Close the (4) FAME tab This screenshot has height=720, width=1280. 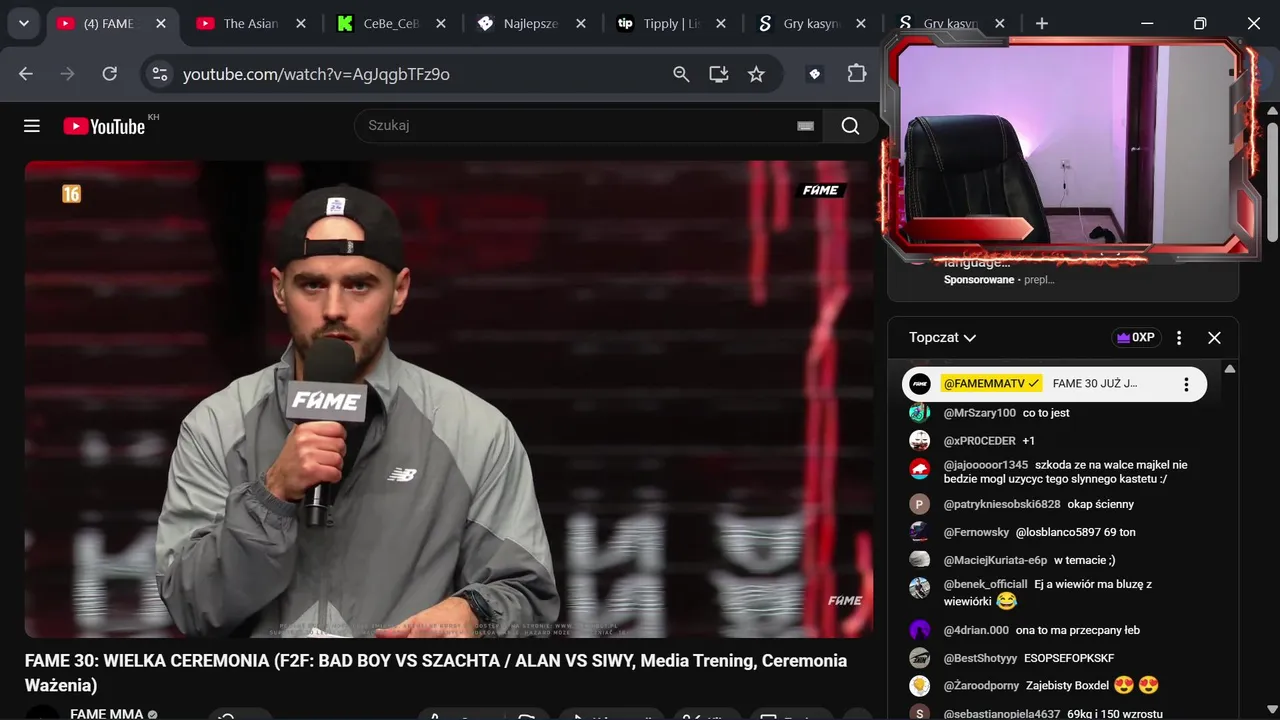click(161, 24)
